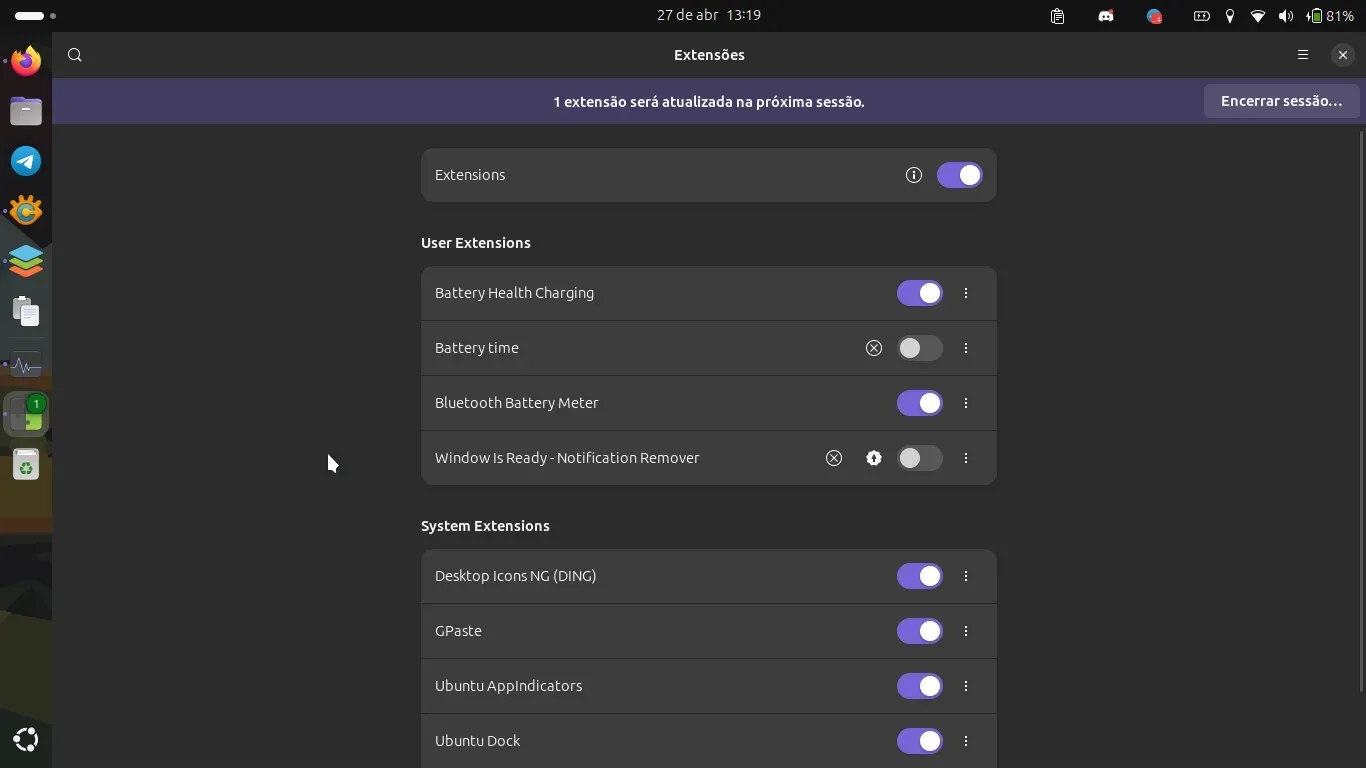Click update icon for Window Is Ready extension
The width and height of the screenshot is (1366, 768).
click(873, 458)
